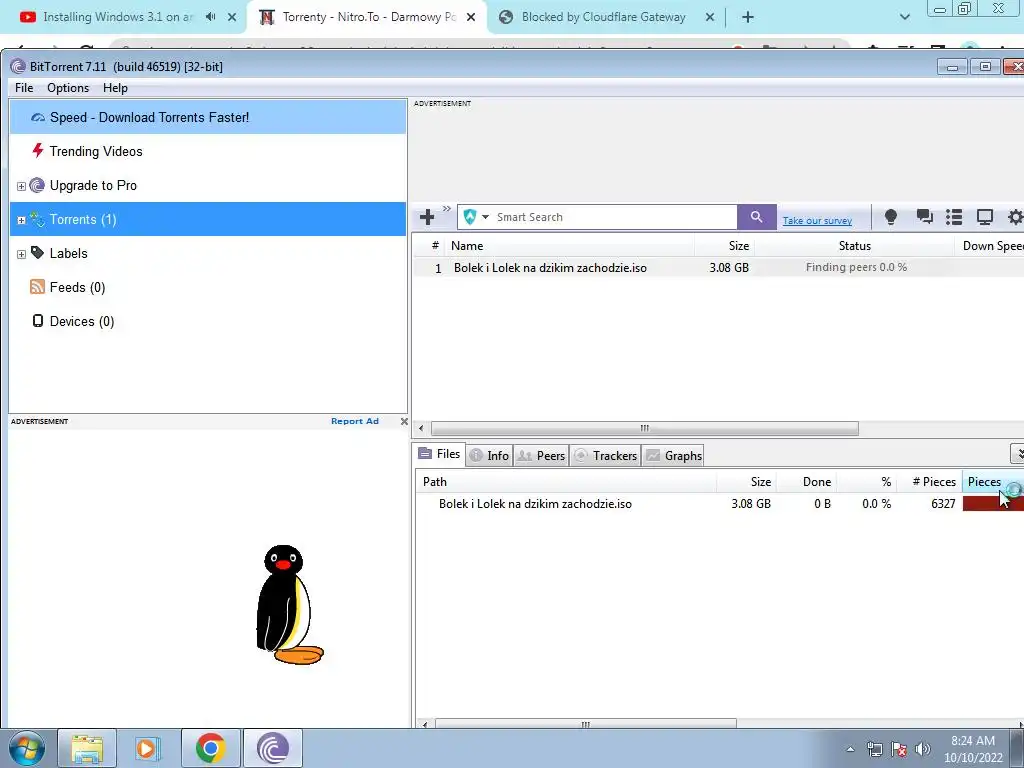Click the purple search magnifier button
The height and width of the screenshot is (768, 1024).
tap(756, 217)
